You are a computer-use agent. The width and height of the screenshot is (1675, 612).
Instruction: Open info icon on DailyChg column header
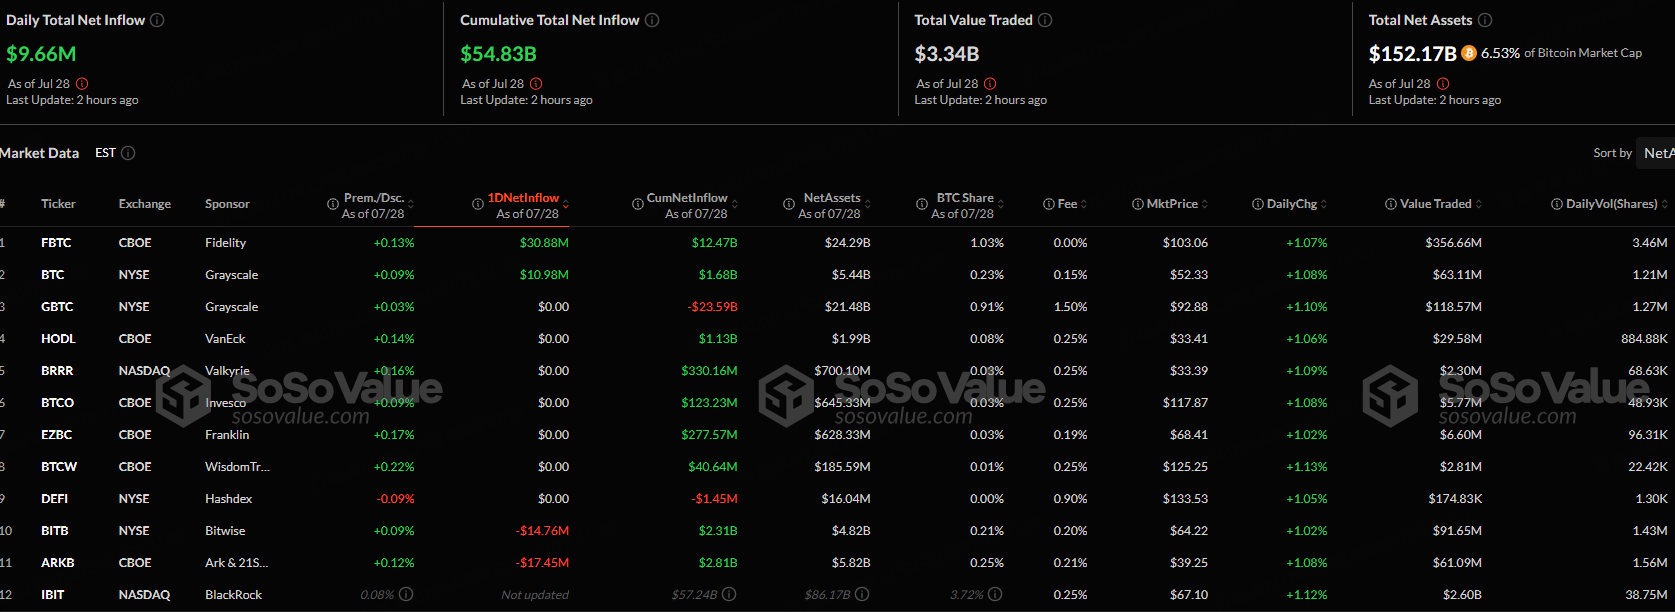(x=1258, y=204)
